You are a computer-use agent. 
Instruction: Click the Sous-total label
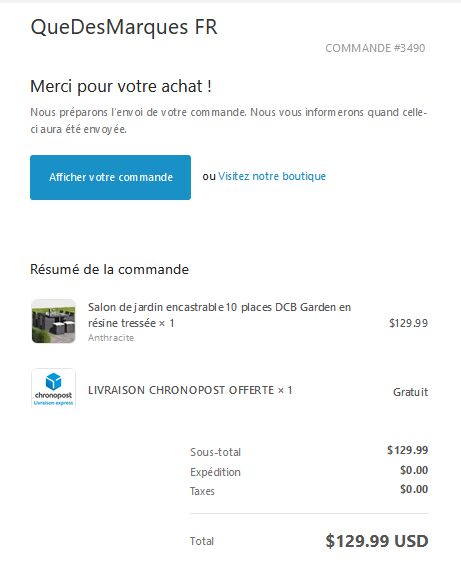pos(215,452)
